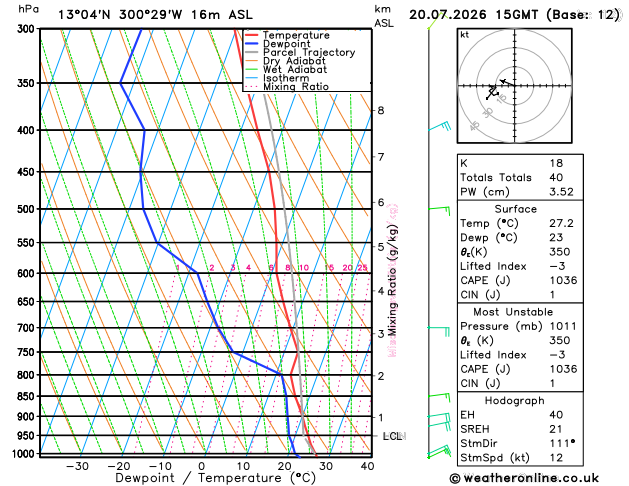Click the StmSpd (kt) value '12'

(x=556, y=458)
